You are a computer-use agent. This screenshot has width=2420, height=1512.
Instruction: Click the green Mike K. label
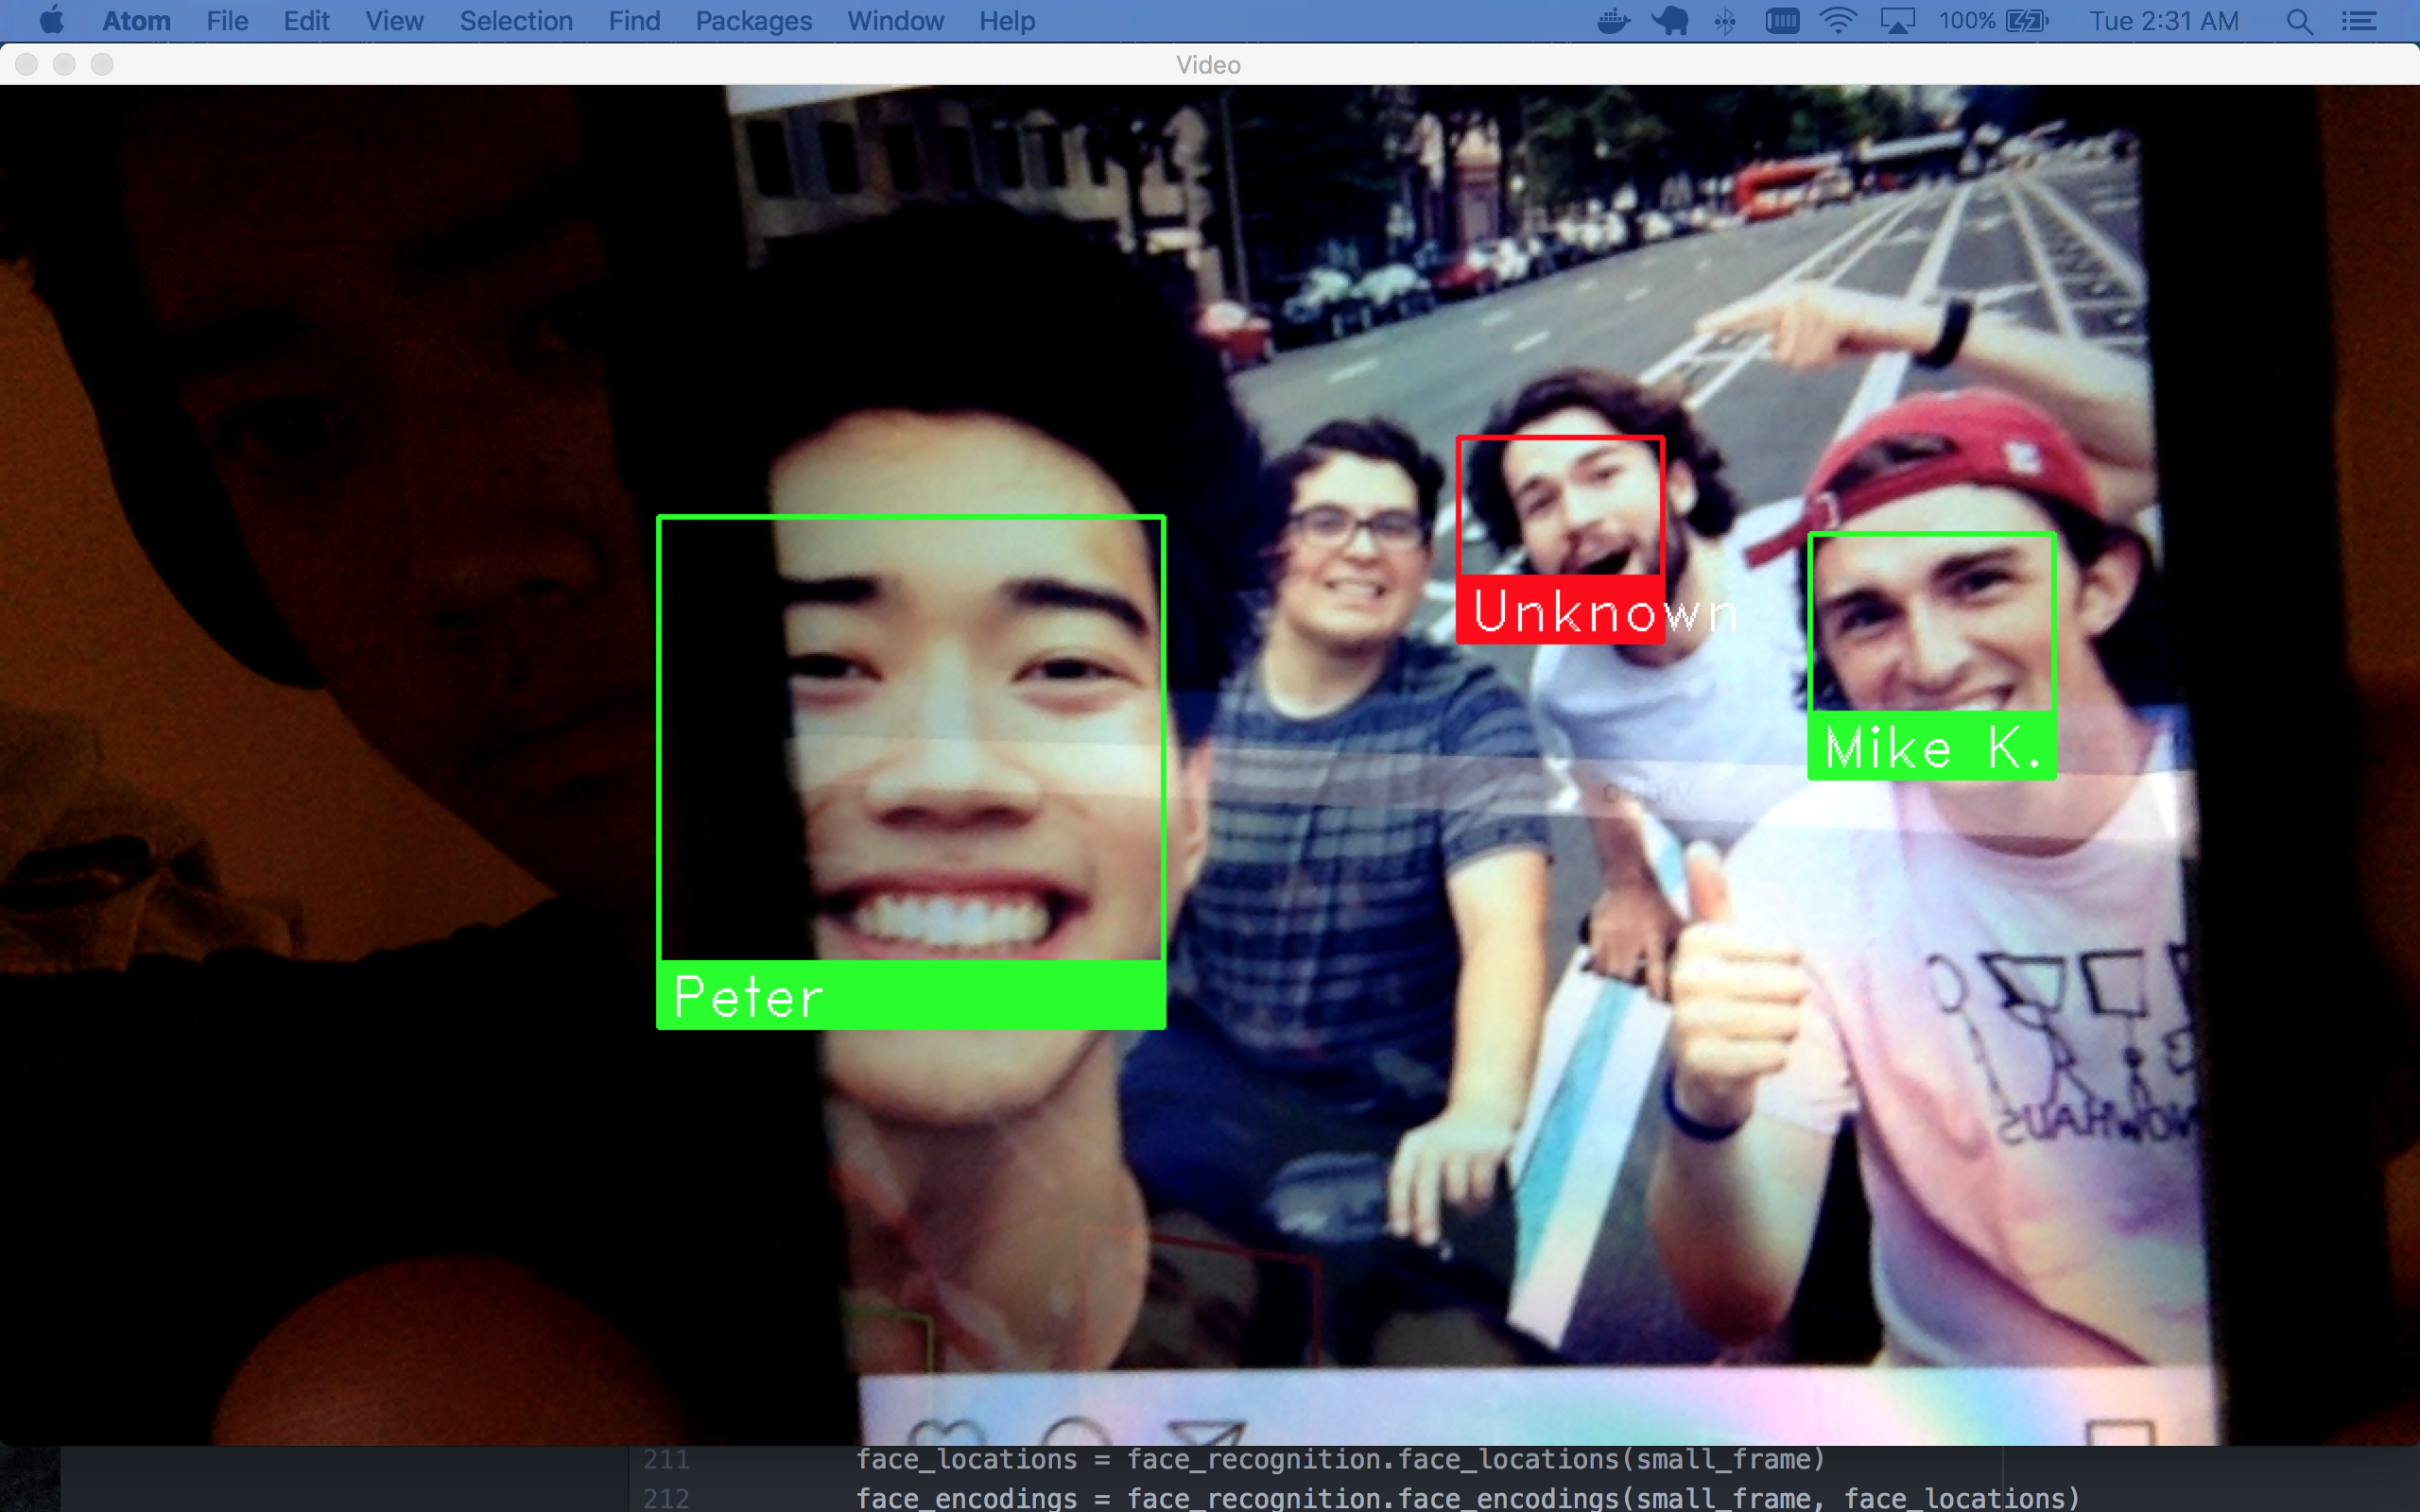[x=1931, y=747]
